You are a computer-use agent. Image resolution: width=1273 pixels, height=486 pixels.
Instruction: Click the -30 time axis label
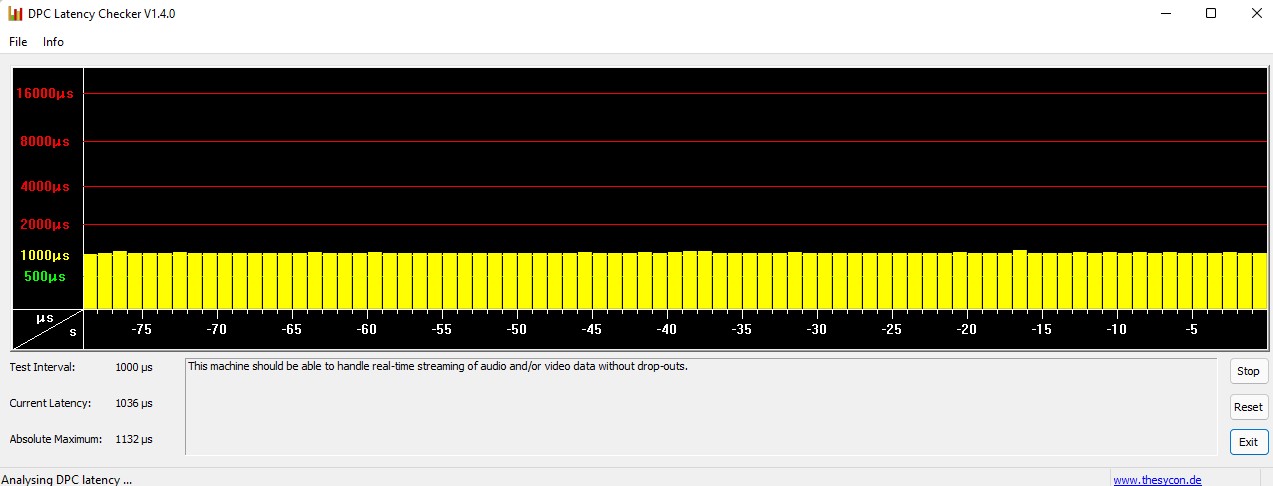click(x=816, y=329)
